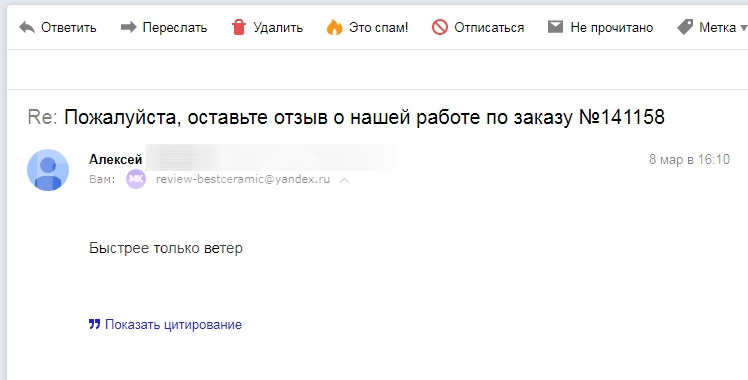Click sender name Алексей

(115, 160)
